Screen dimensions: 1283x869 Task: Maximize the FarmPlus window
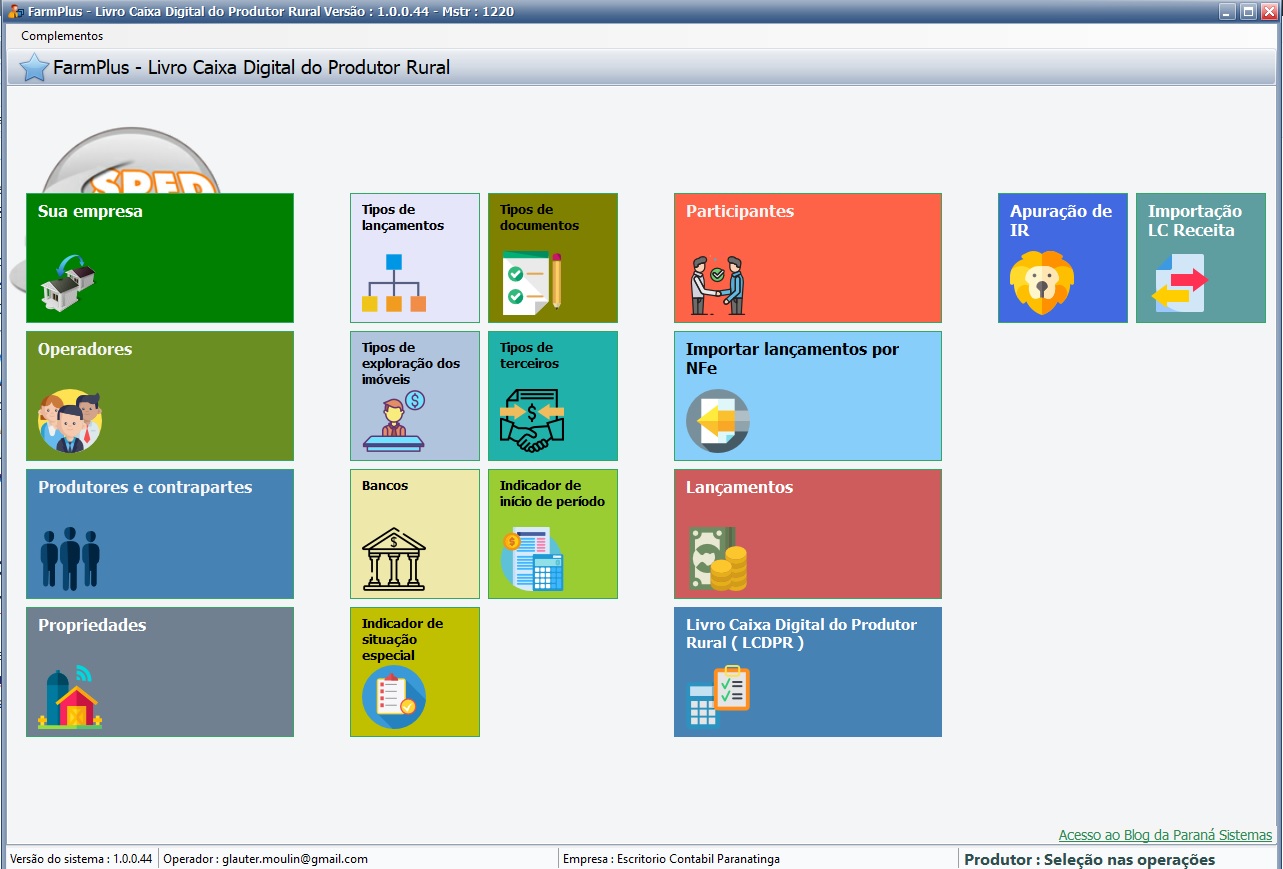(1248, 12)
